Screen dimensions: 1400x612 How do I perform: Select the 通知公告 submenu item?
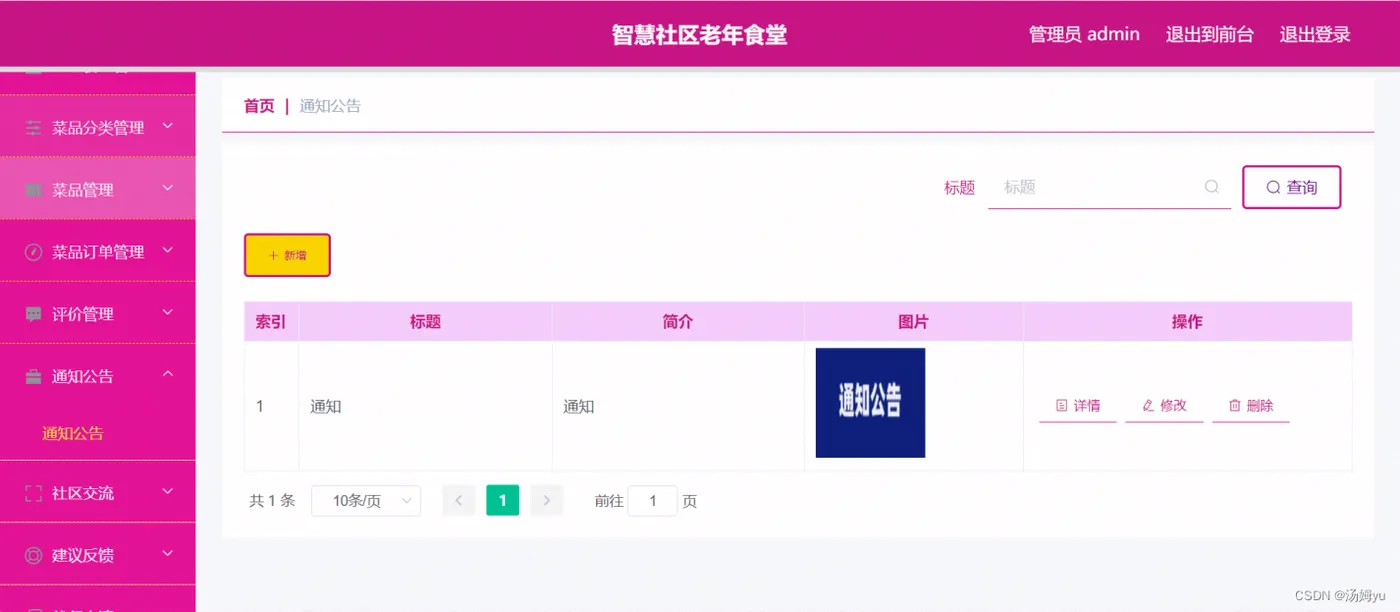pyautogui.click(x=73, y=434)
